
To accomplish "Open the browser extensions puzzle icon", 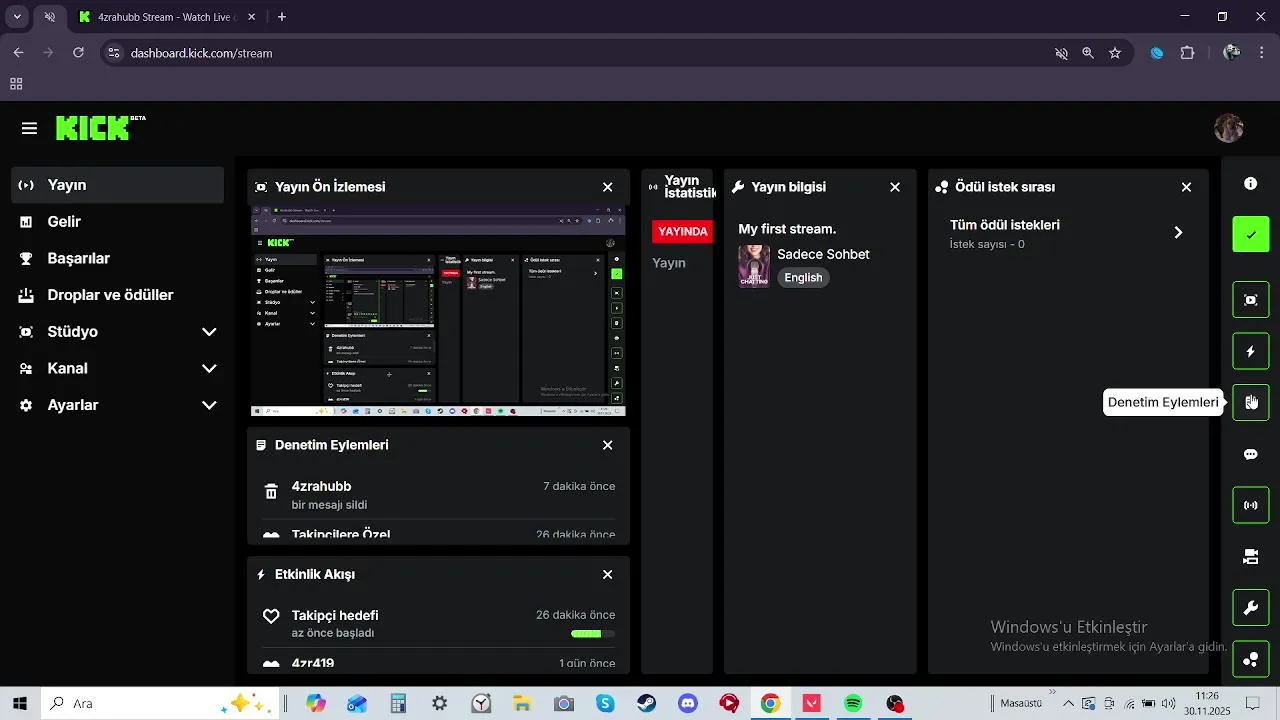I will tap(1188, 53).
